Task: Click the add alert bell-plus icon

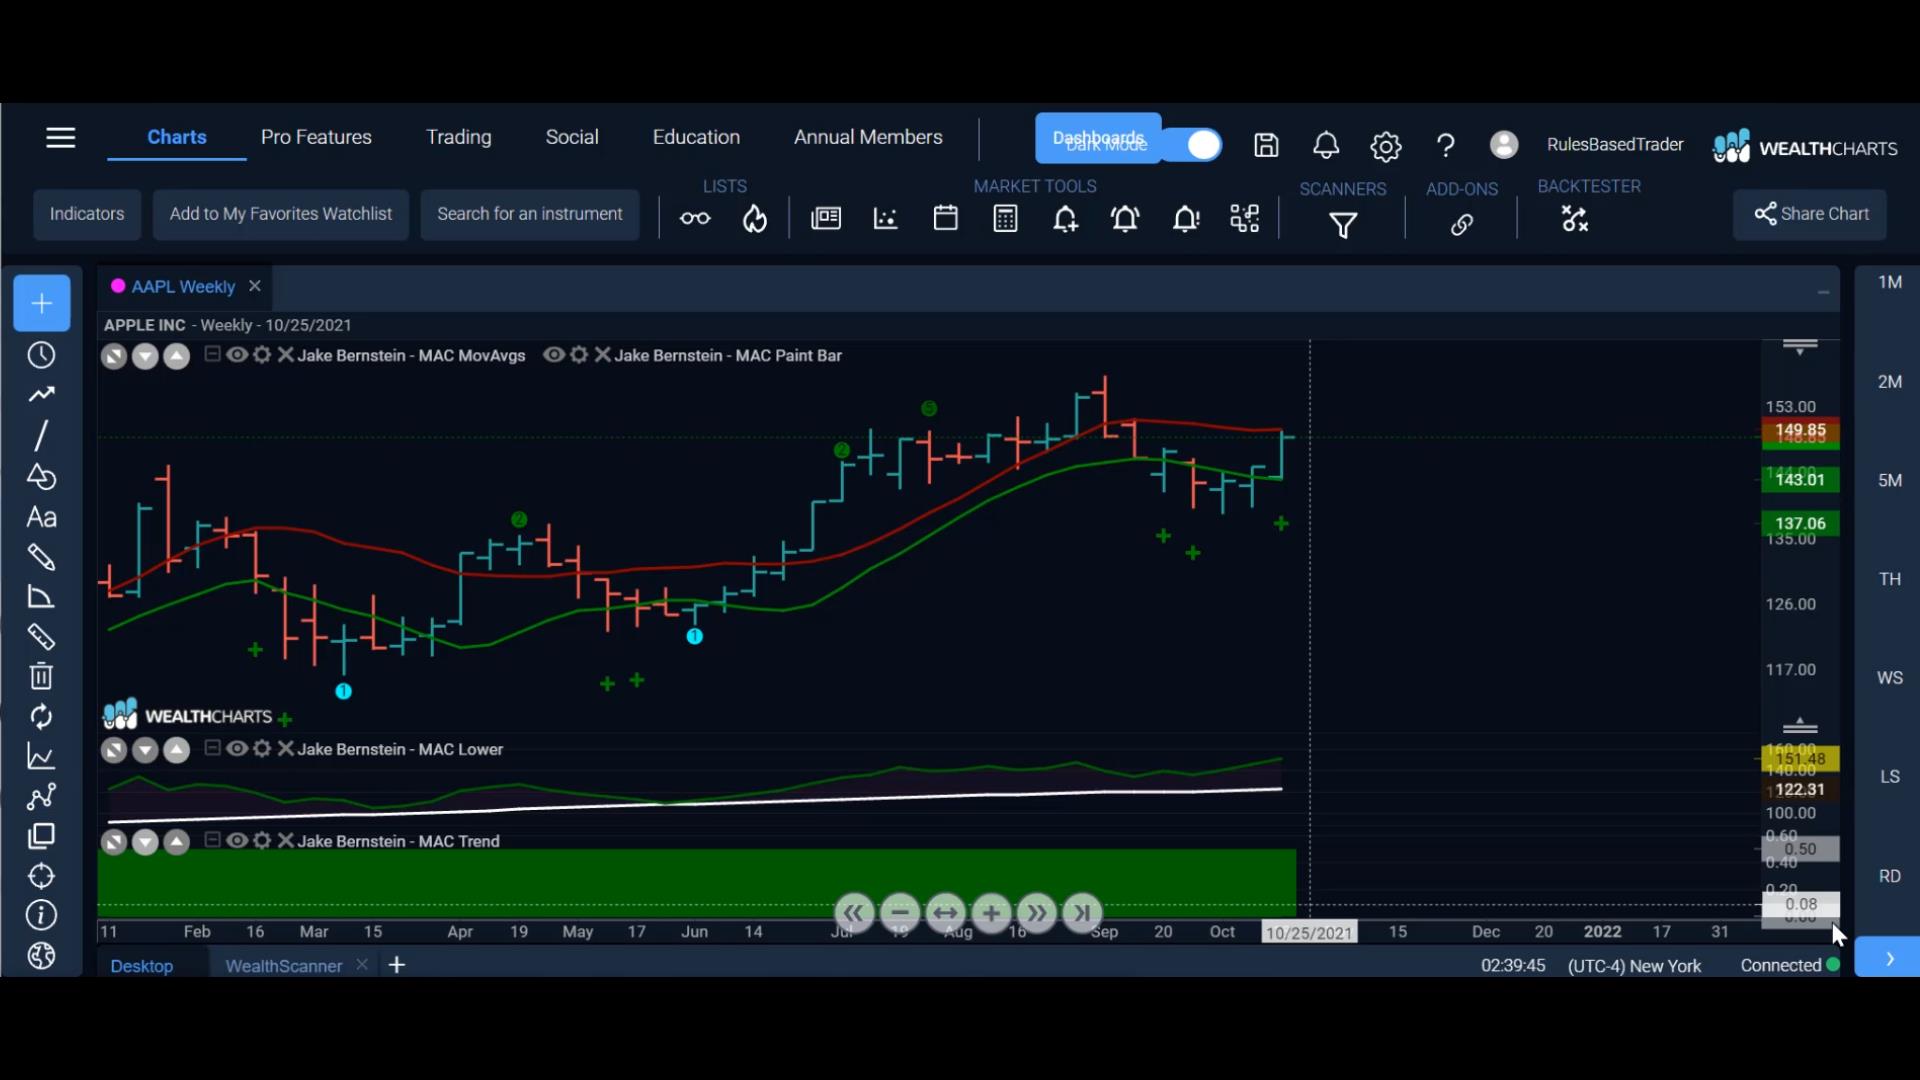Action: tap(1066, 219)
